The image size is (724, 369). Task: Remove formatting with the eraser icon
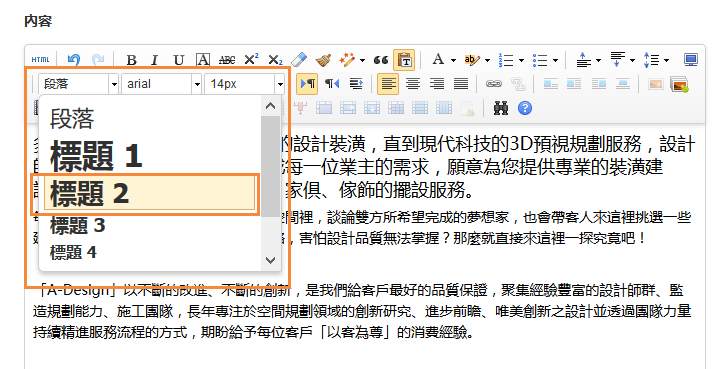300,60
